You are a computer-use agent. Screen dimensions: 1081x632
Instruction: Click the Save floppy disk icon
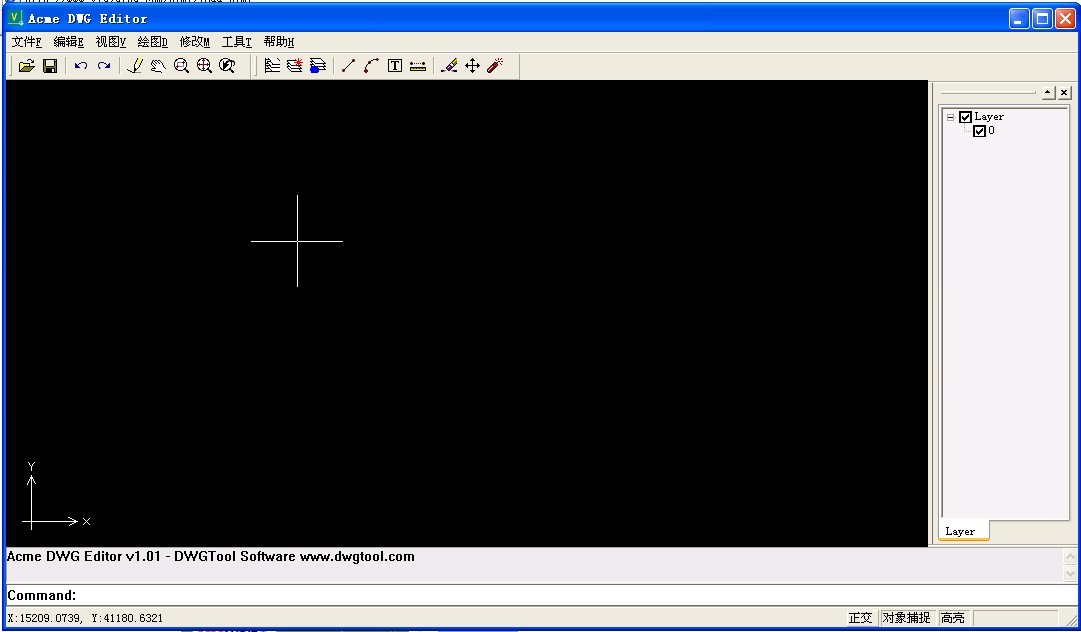click(x=49, y=66)
